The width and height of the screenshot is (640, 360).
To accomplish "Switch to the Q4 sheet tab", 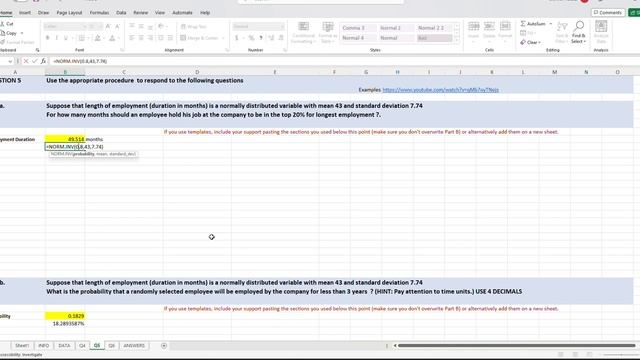I will click(x=82, y=346).
